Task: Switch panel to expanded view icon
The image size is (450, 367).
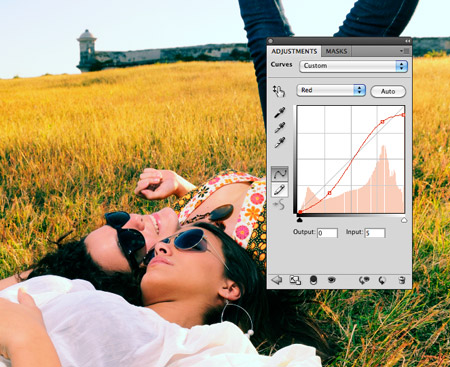Action: (x=295, y=280)
